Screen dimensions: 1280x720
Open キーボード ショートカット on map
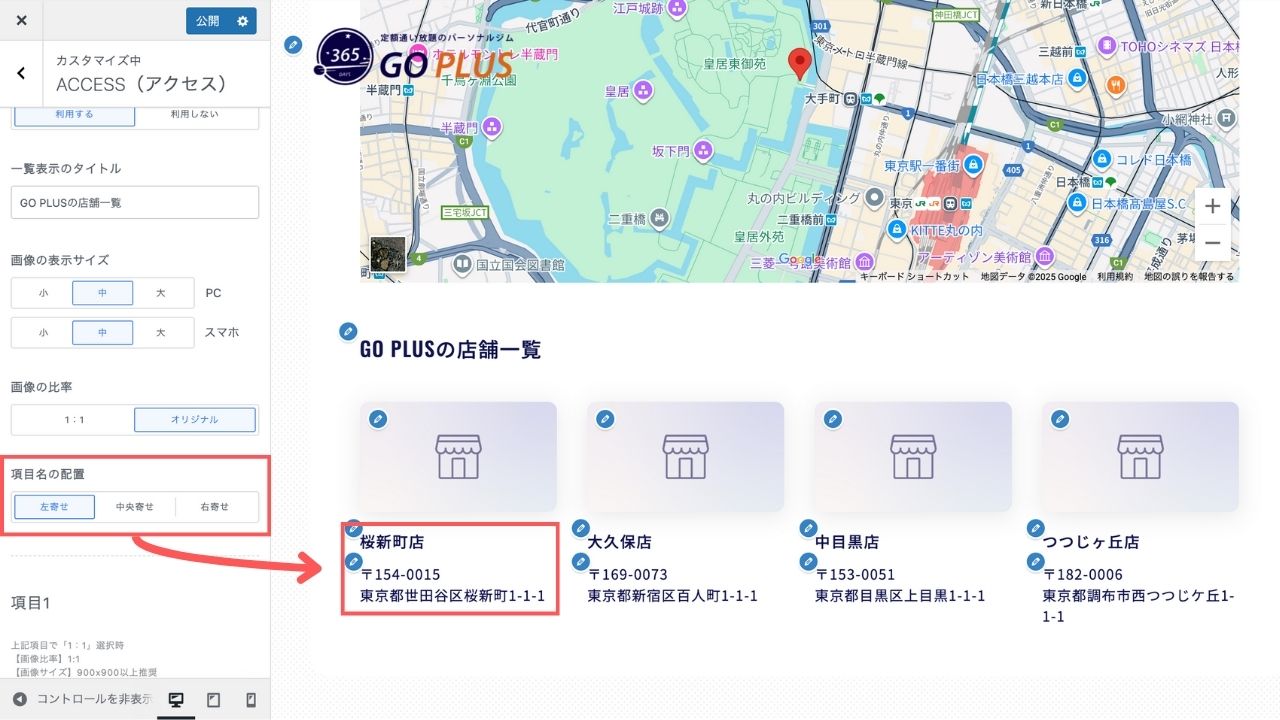915,277
